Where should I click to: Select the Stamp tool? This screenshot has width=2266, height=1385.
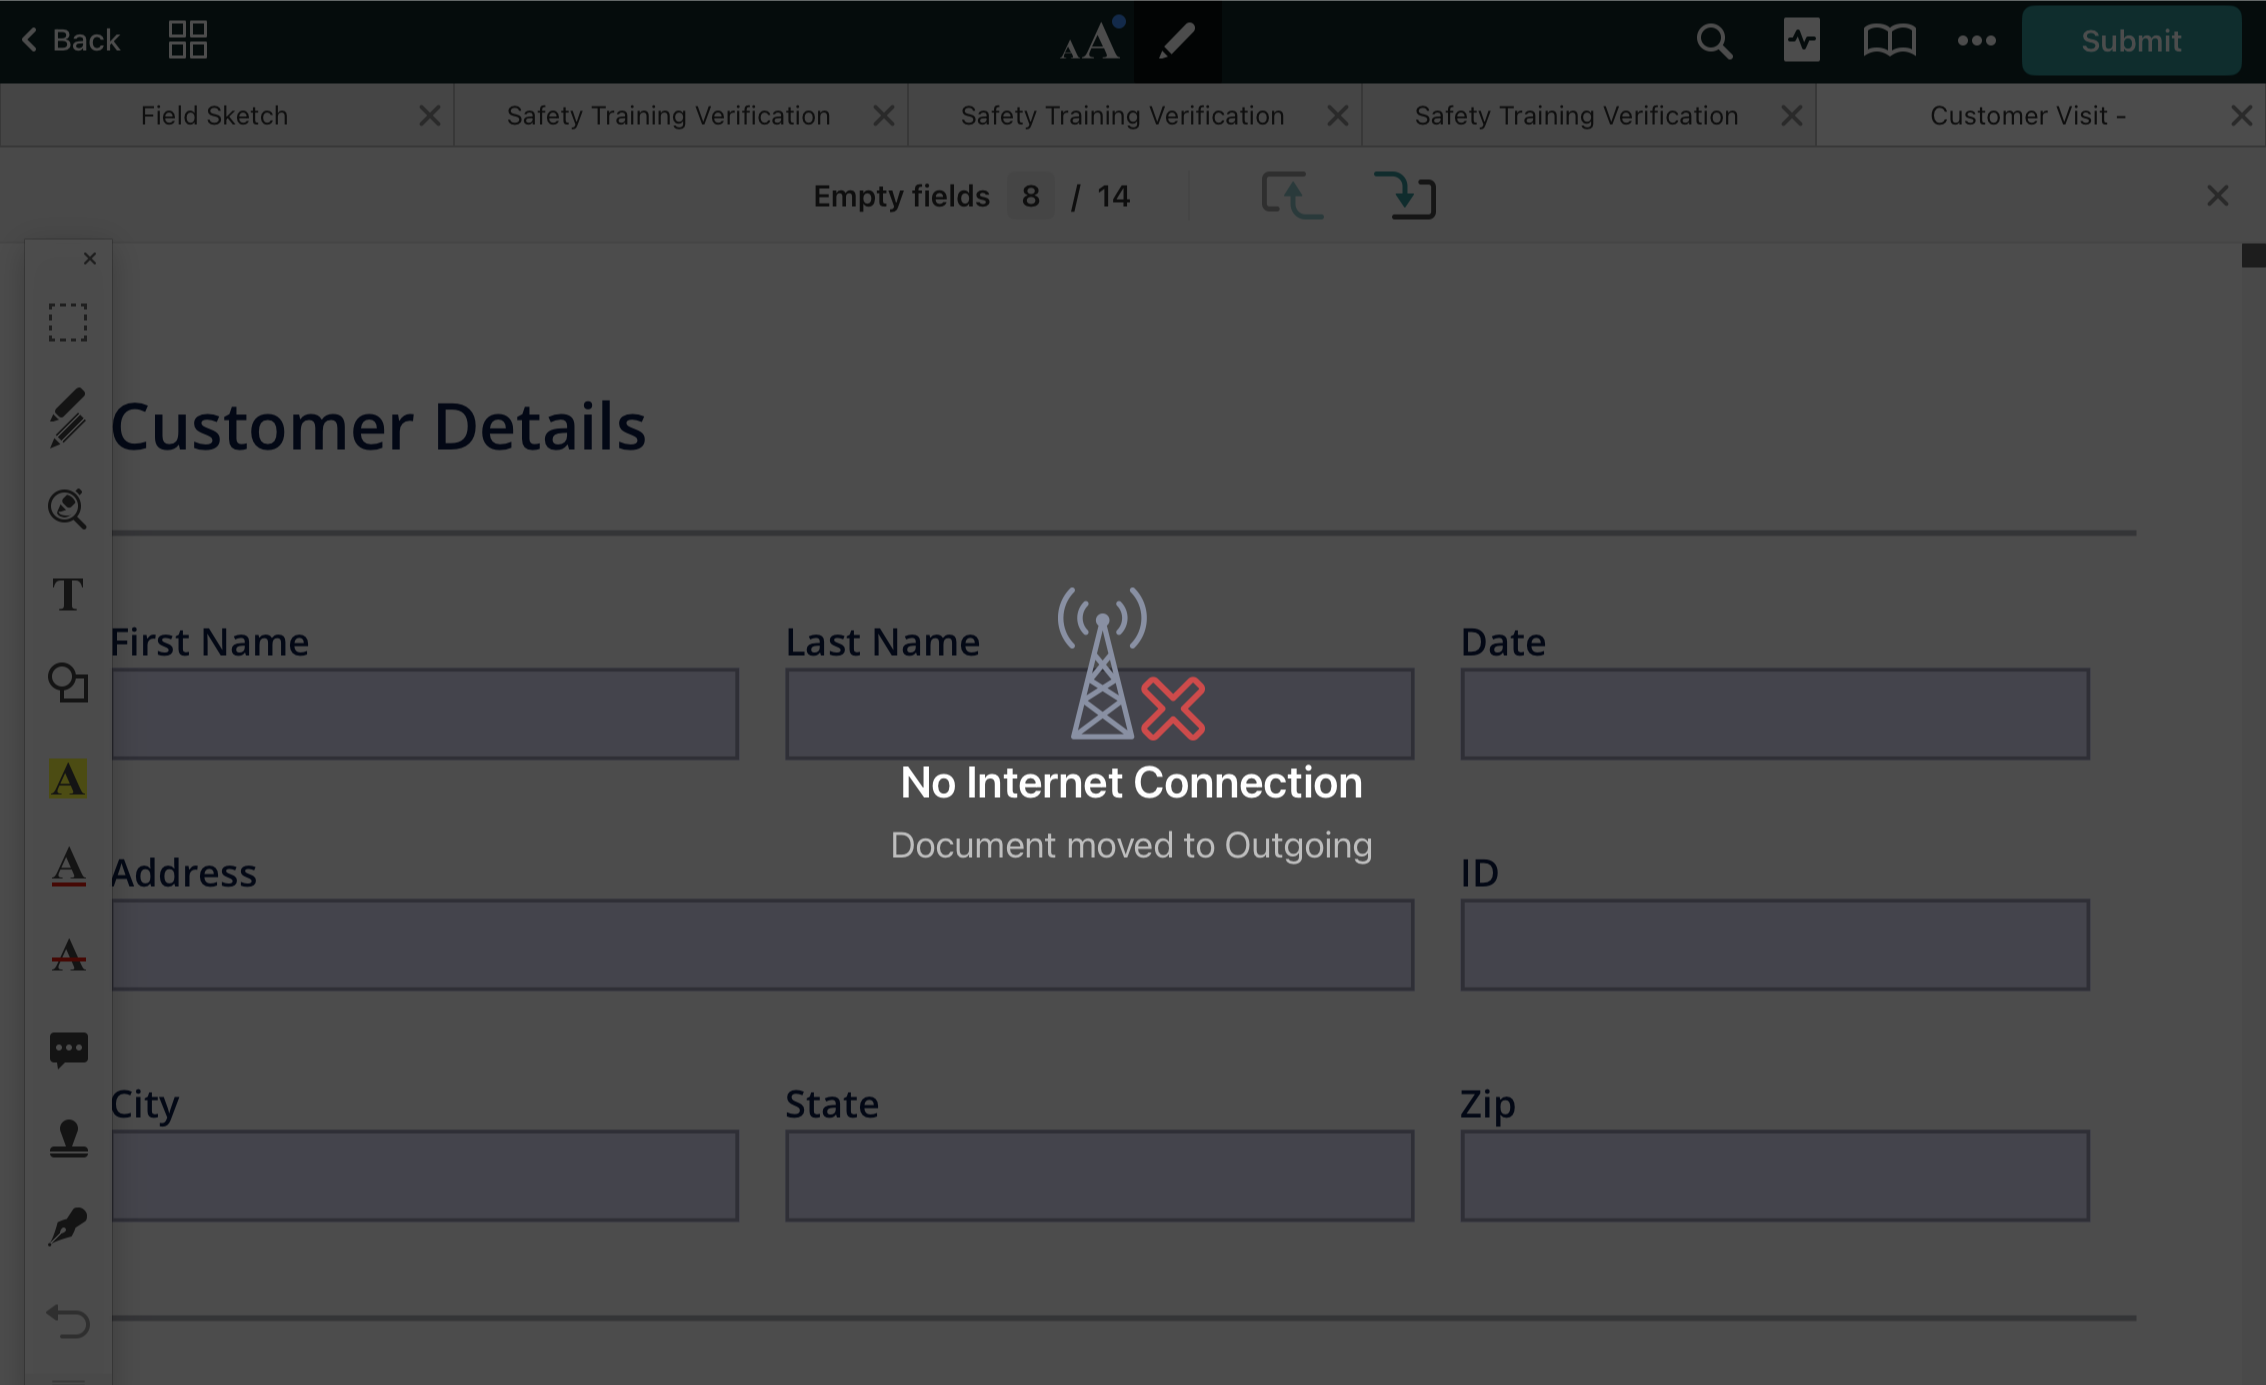point(68,1138)
